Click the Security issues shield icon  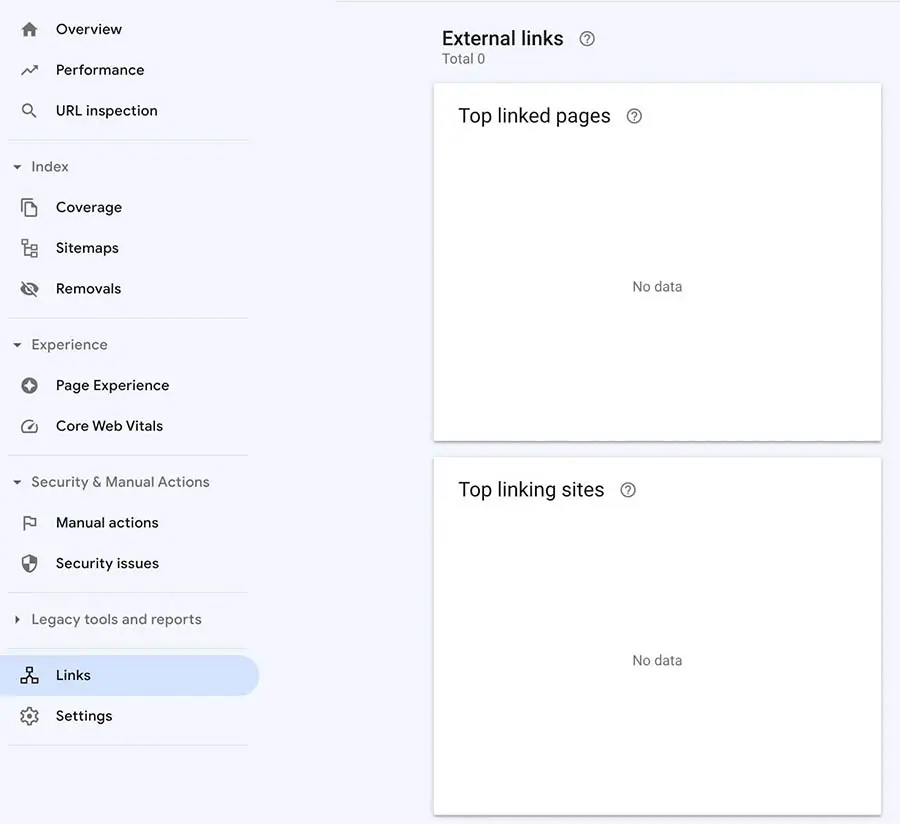(29, 564)
